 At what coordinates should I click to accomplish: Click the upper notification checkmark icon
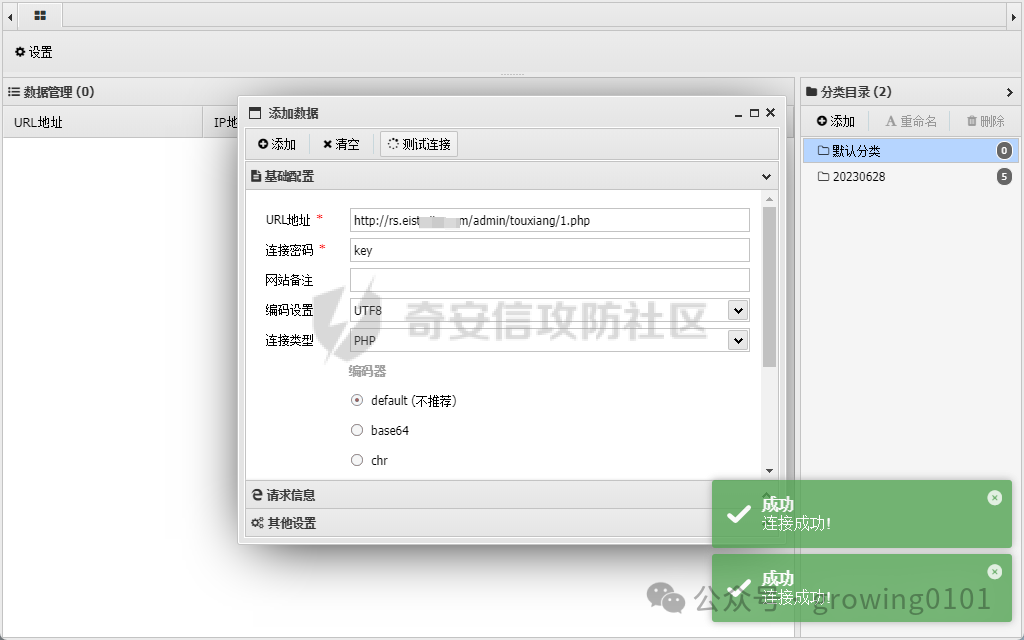(739, 515)
